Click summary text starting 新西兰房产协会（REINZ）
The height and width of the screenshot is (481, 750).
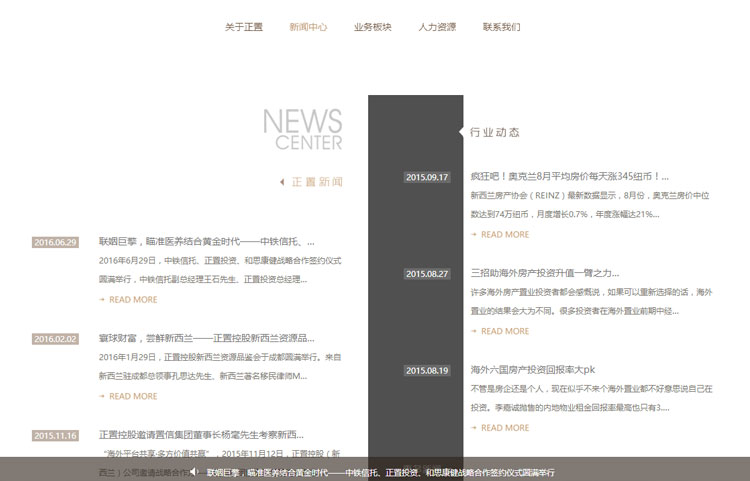590,205
